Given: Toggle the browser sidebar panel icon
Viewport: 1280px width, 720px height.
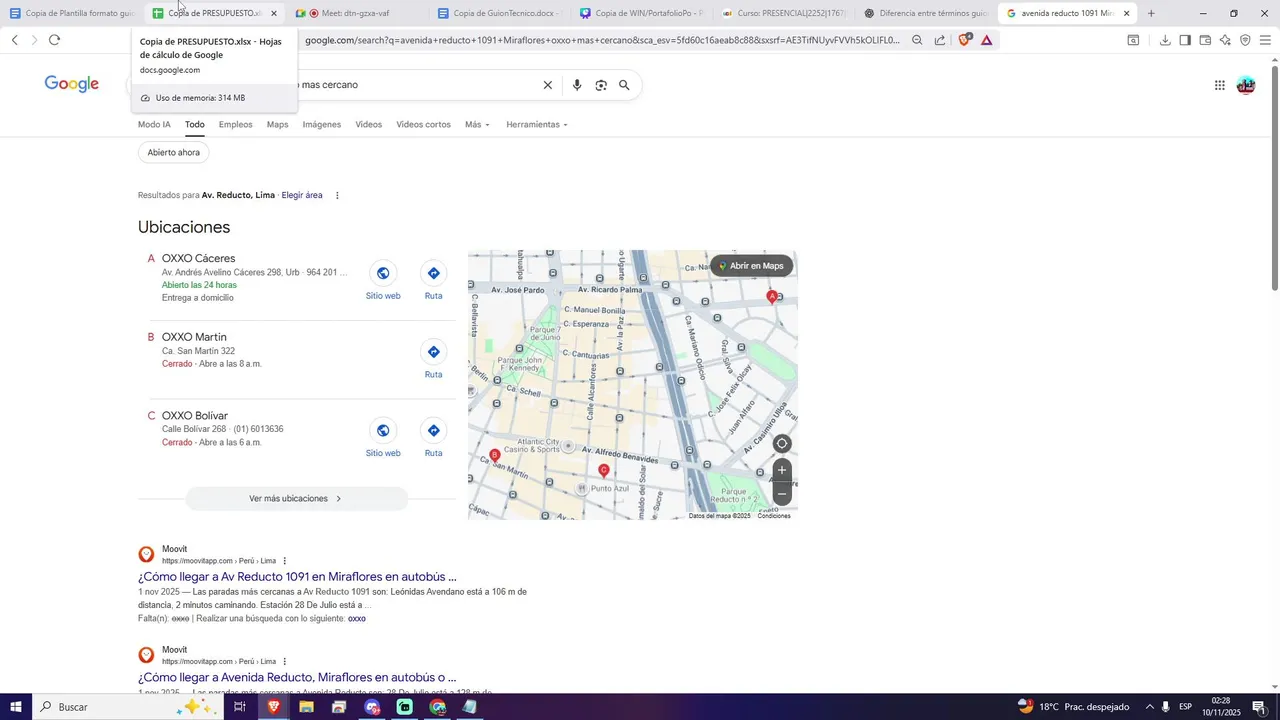Looking at the screenshot, I should point(1185,40).
